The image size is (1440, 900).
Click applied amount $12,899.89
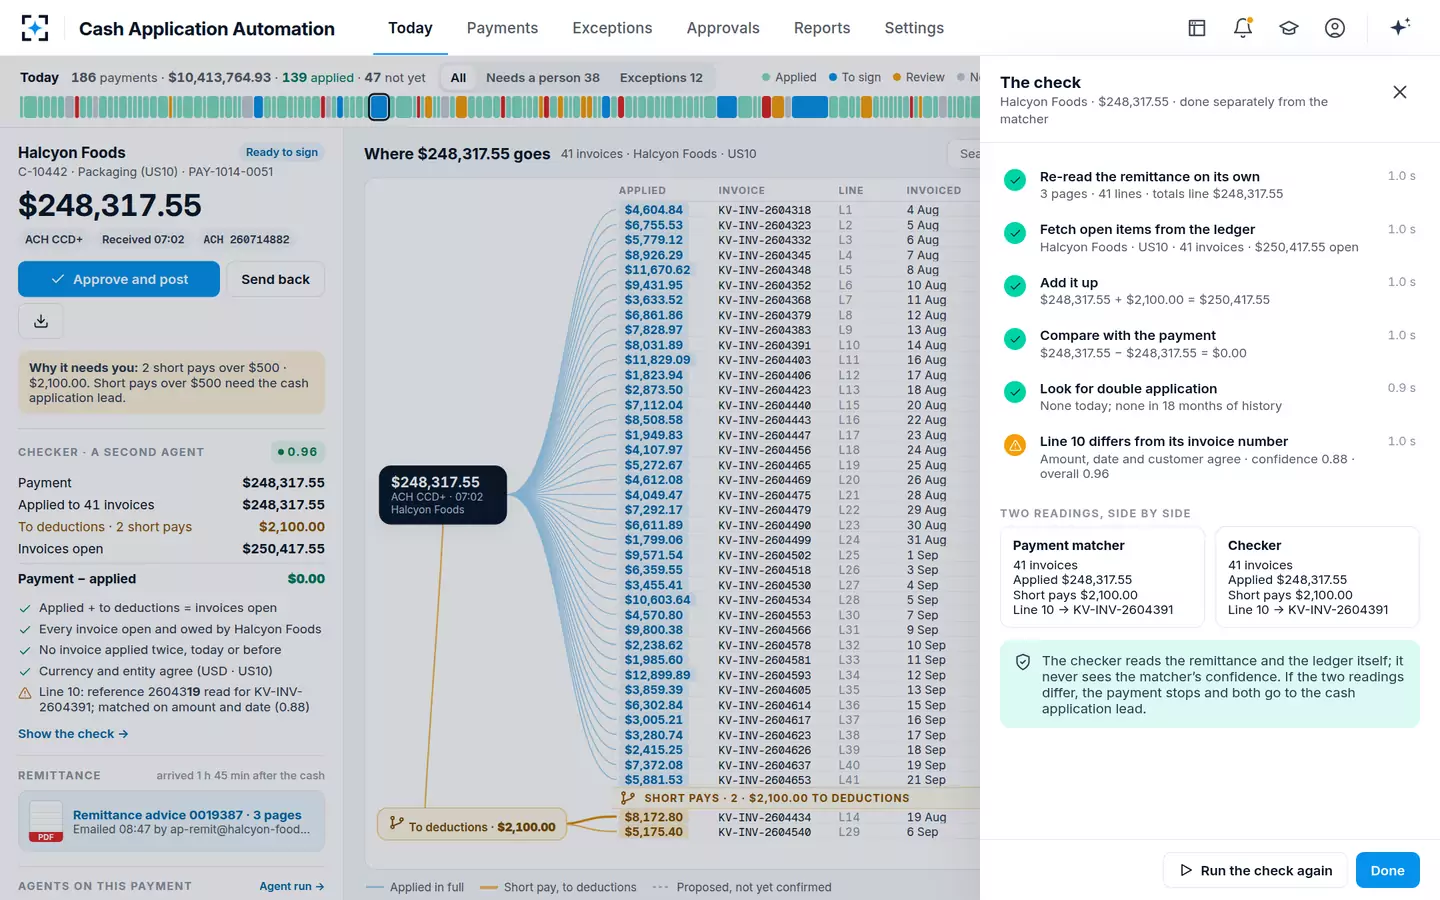[657, 675]
